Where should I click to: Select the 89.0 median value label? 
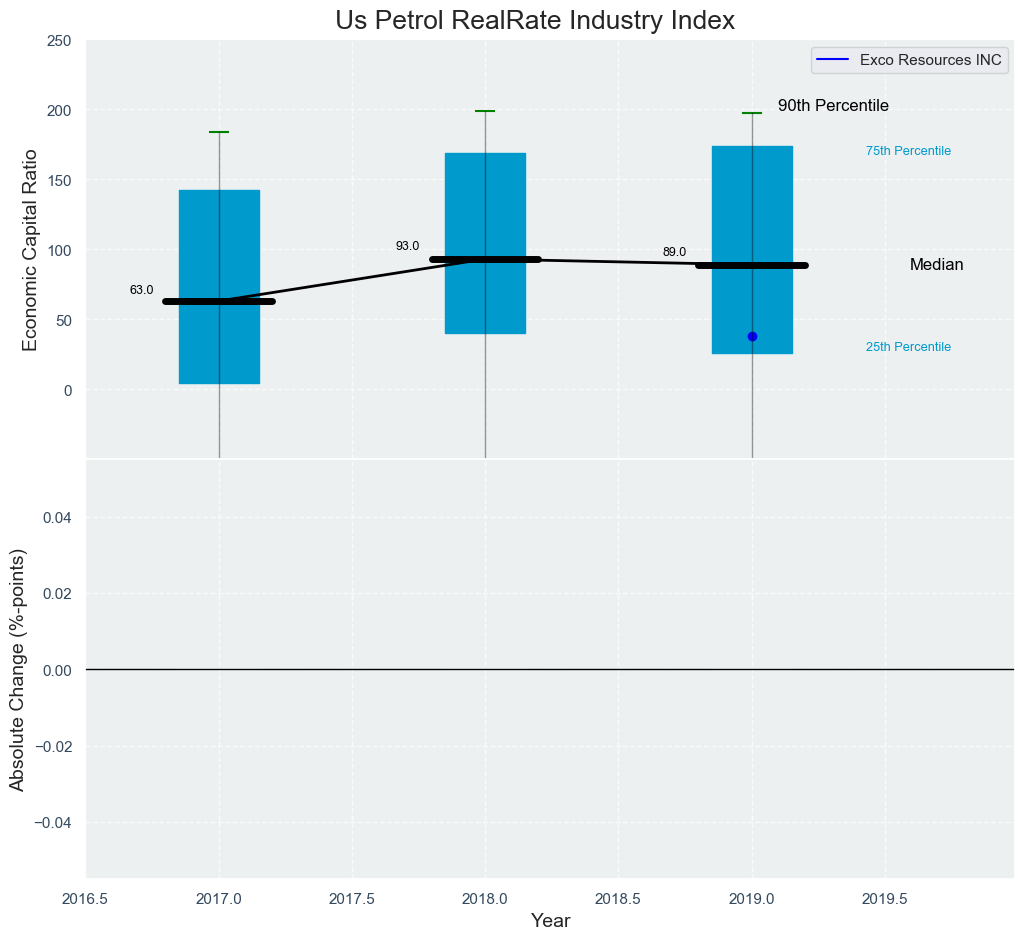click(x=675, y=252)
